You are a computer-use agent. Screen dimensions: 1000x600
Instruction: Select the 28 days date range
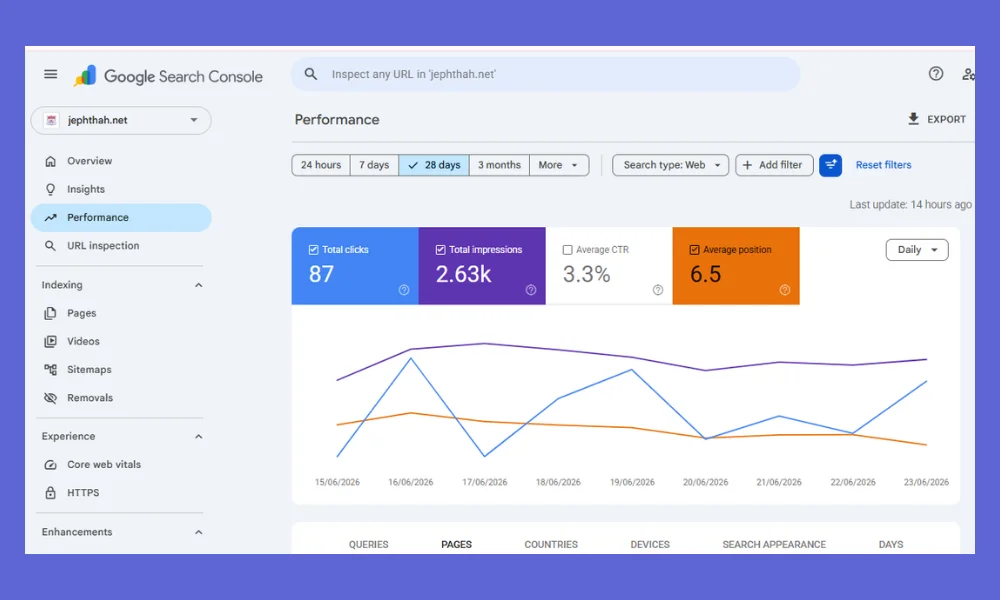click(434, 165)
